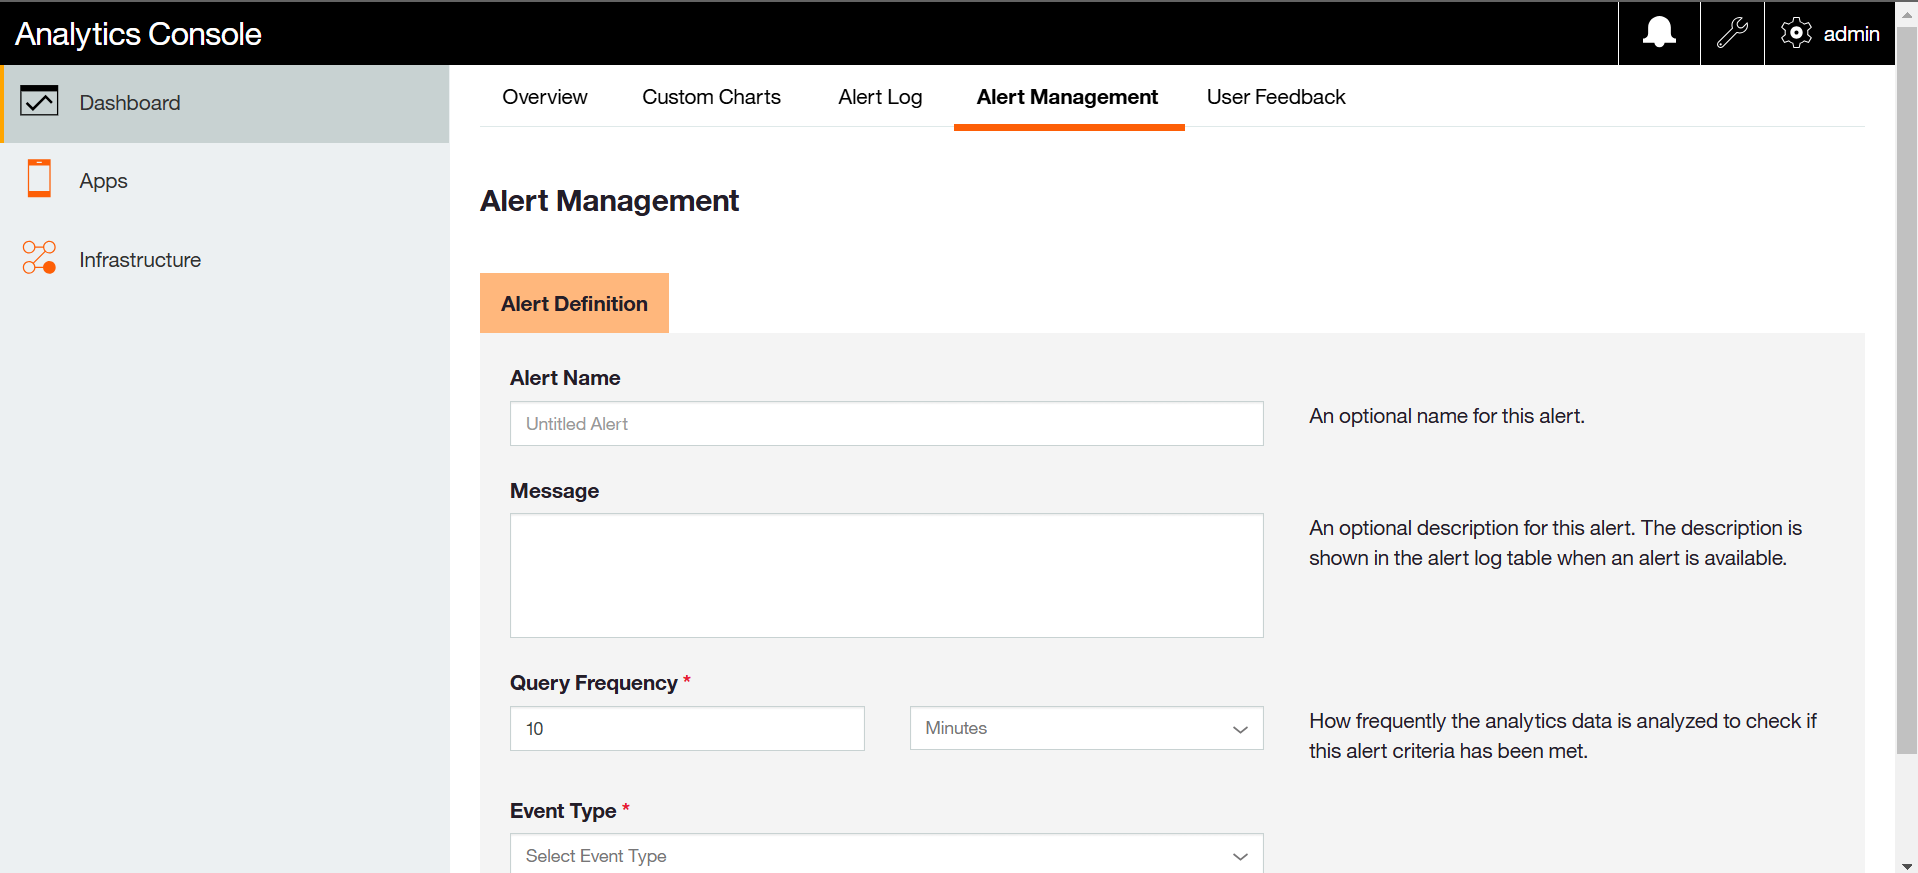Viewport: 1918px width, 873px height.
Task: Click the Infrastructure nodes icon in sidebar
Action: click(x=39, y=258)
